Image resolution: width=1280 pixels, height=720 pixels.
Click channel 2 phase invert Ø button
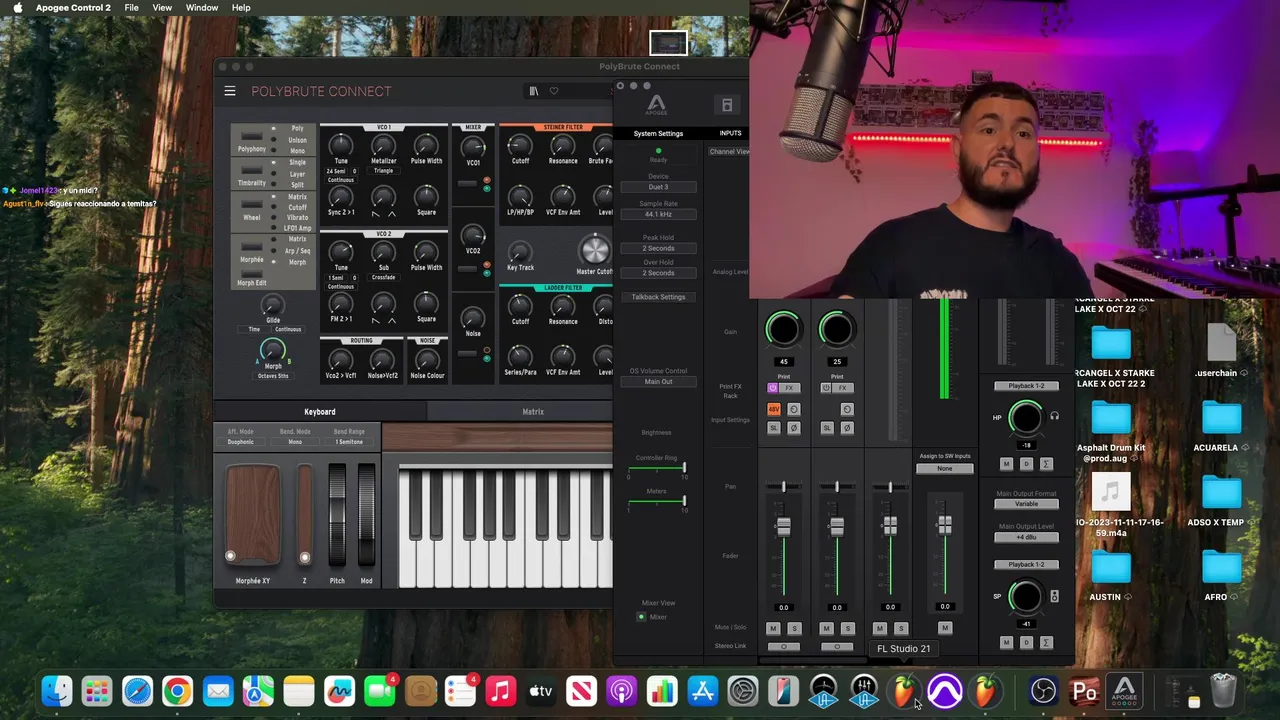tap(847, 428)
